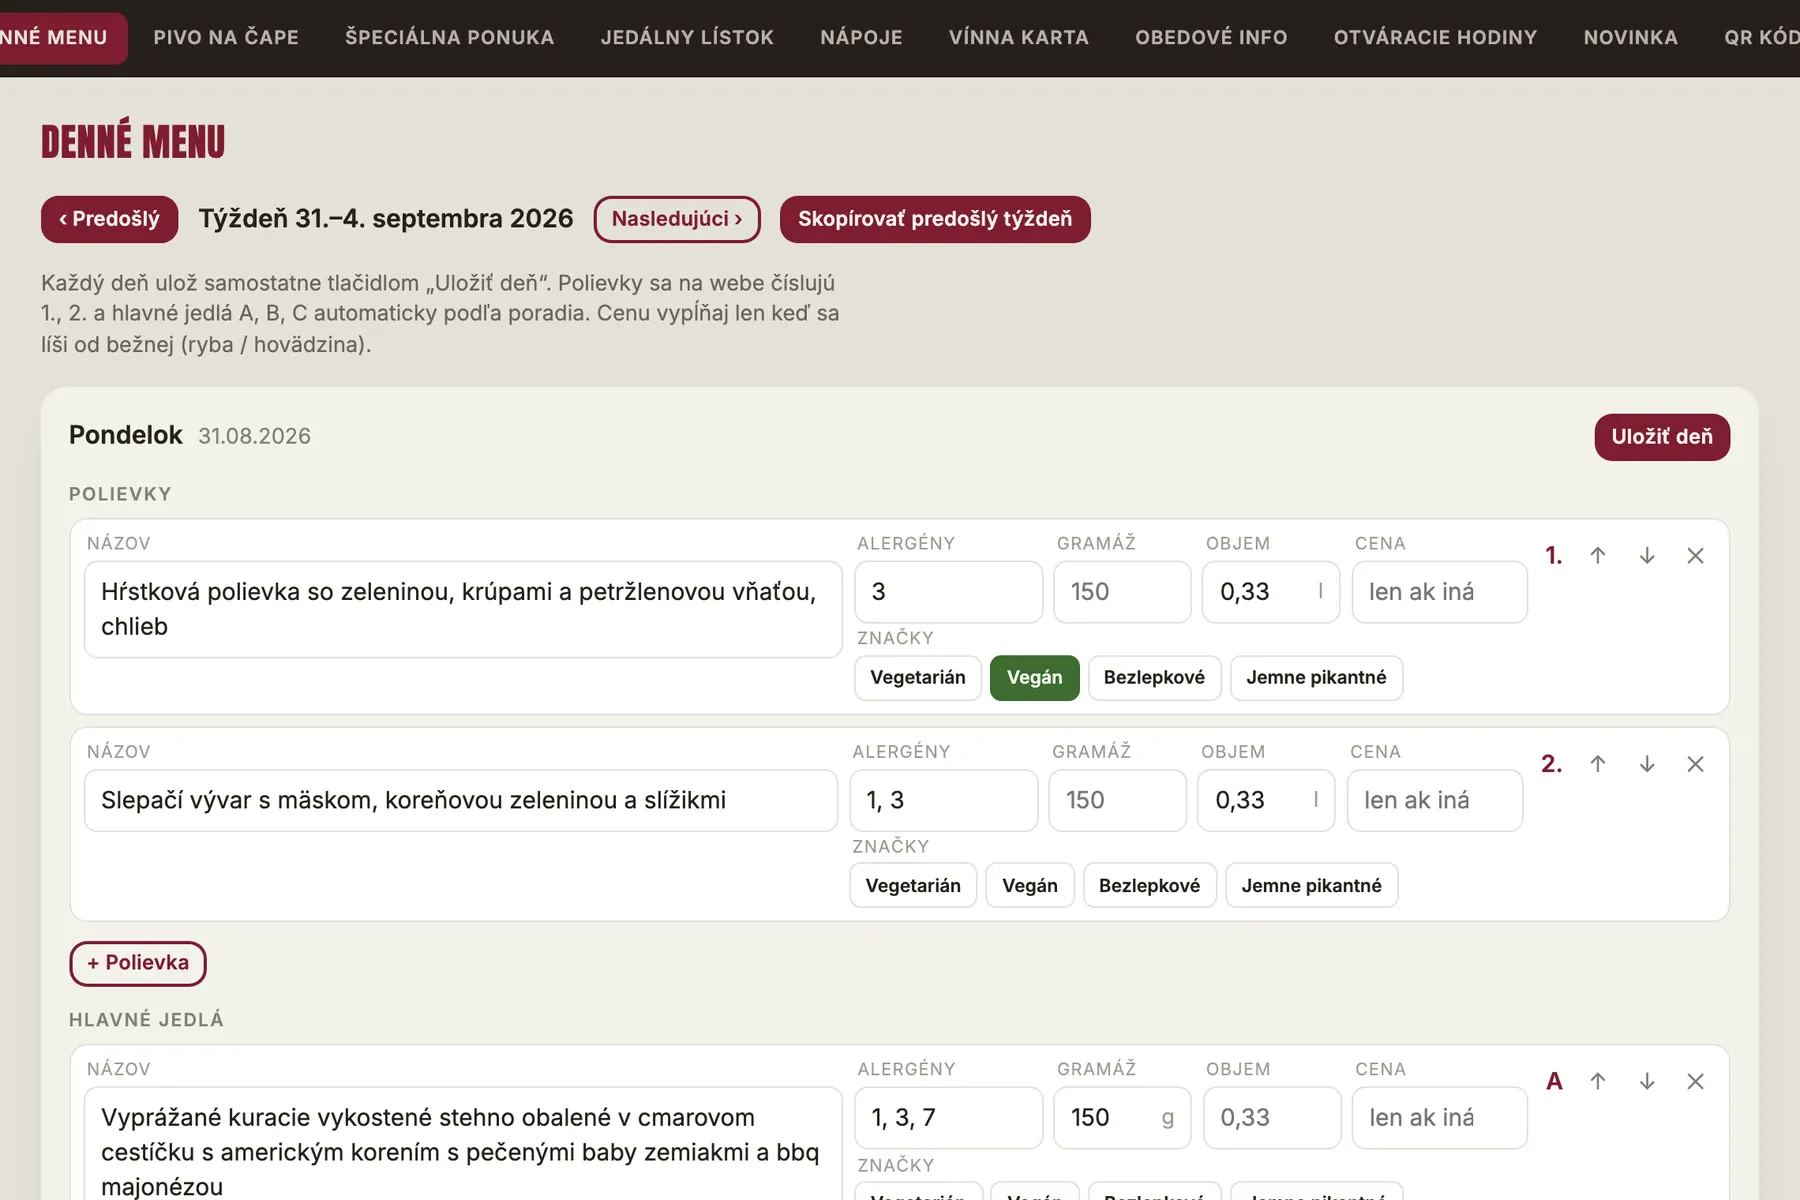
Task: Move soup 2 down with arrow
Action: 1647,764
